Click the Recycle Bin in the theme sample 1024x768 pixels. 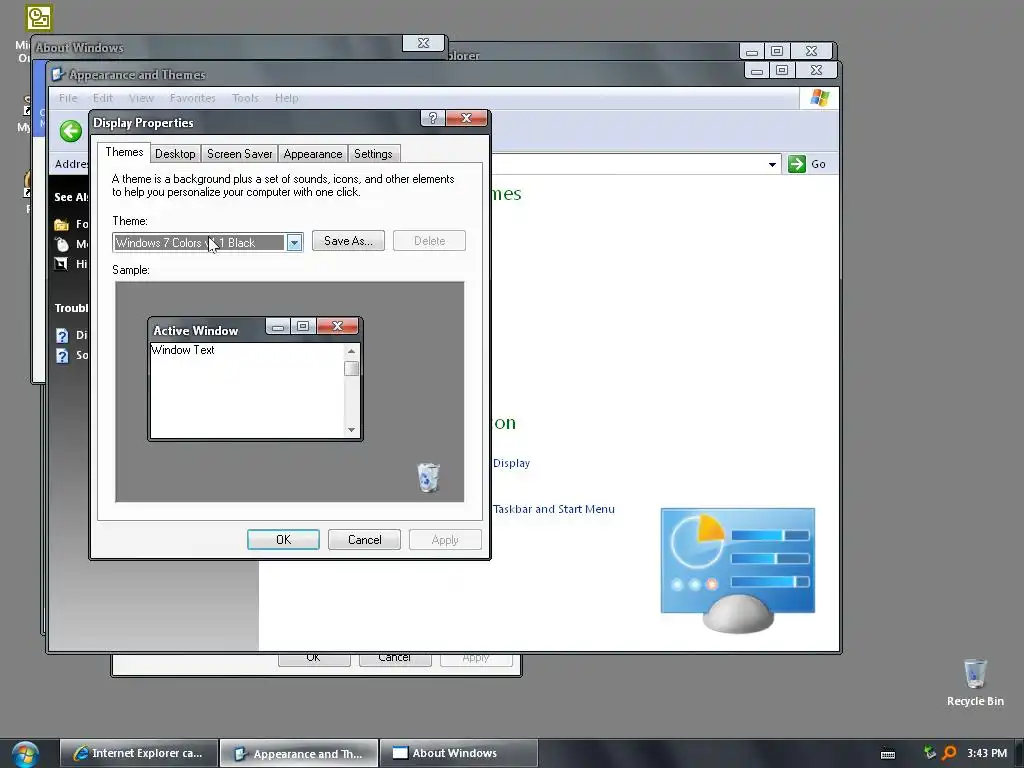[x=428, y=477]
